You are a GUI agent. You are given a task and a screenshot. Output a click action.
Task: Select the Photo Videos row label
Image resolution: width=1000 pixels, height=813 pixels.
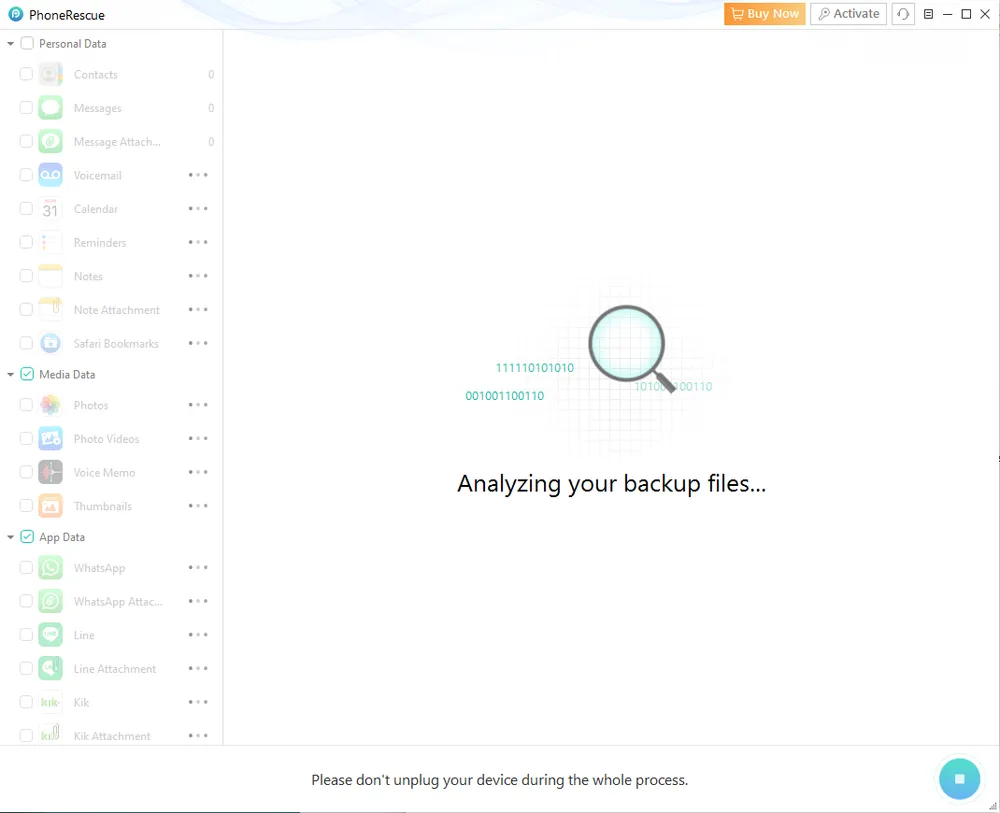coord(107,439)
